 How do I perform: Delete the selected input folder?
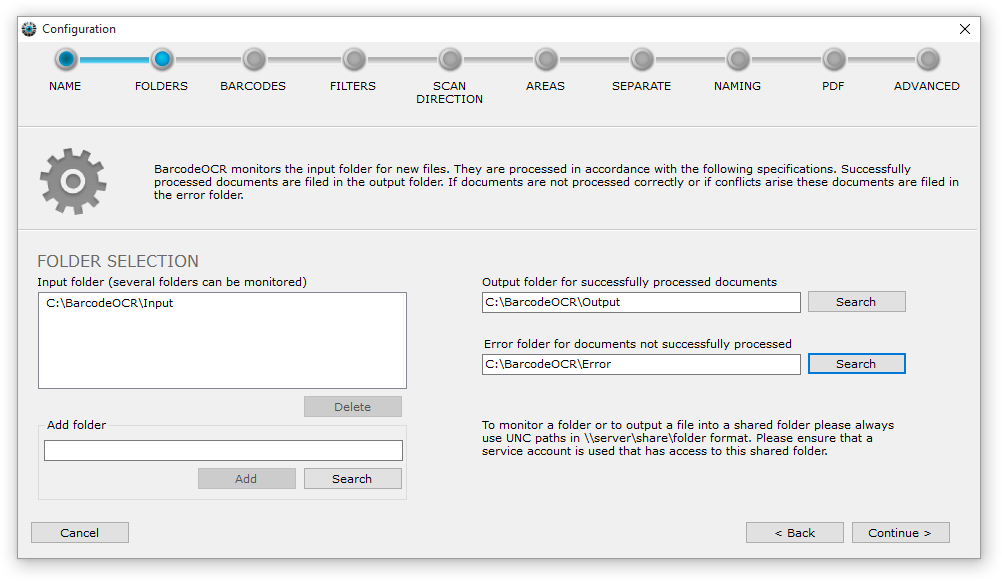pyautogui.click(x=353, y=407)
